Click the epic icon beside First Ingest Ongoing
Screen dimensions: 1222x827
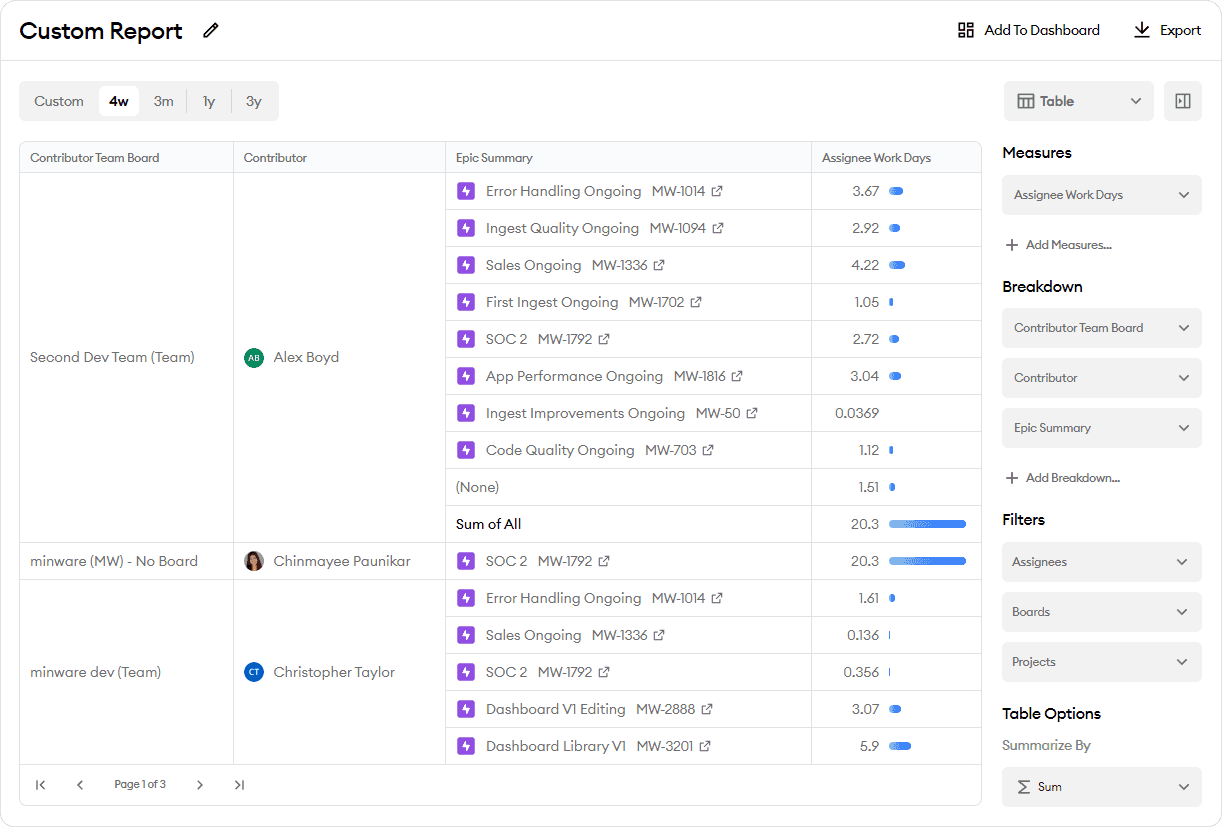coord(465,302)
